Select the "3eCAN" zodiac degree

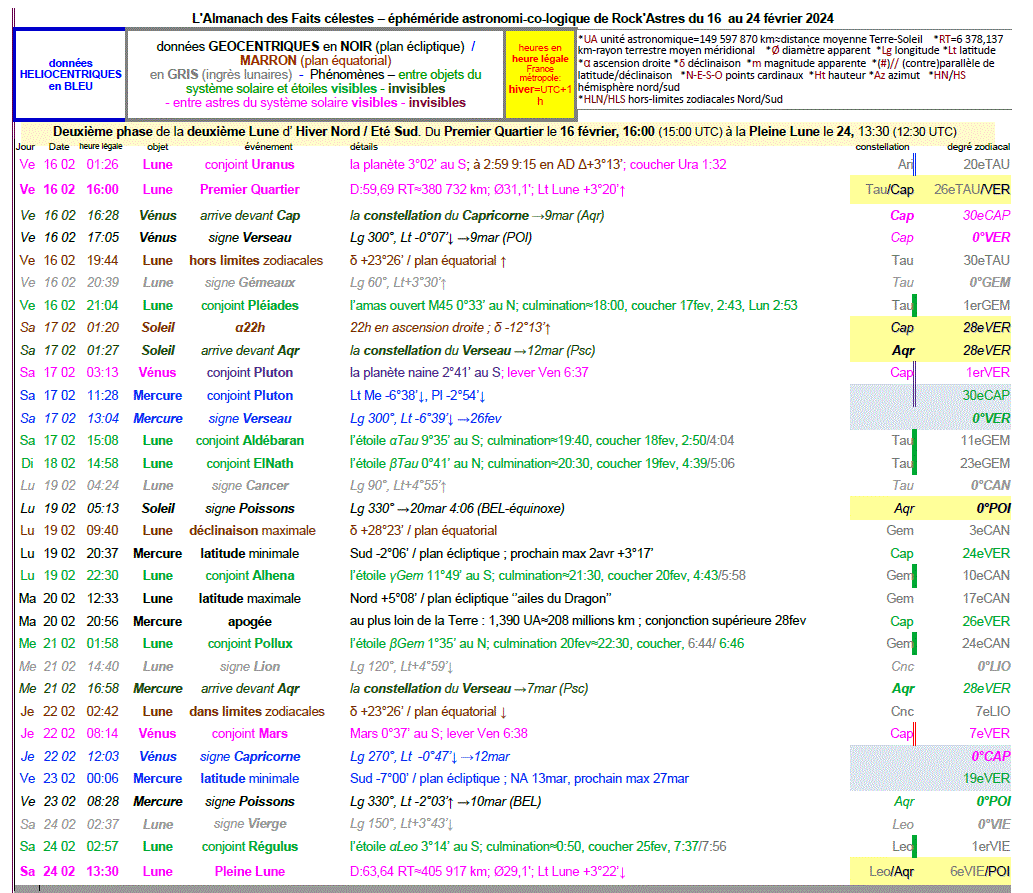pos(989,531)
